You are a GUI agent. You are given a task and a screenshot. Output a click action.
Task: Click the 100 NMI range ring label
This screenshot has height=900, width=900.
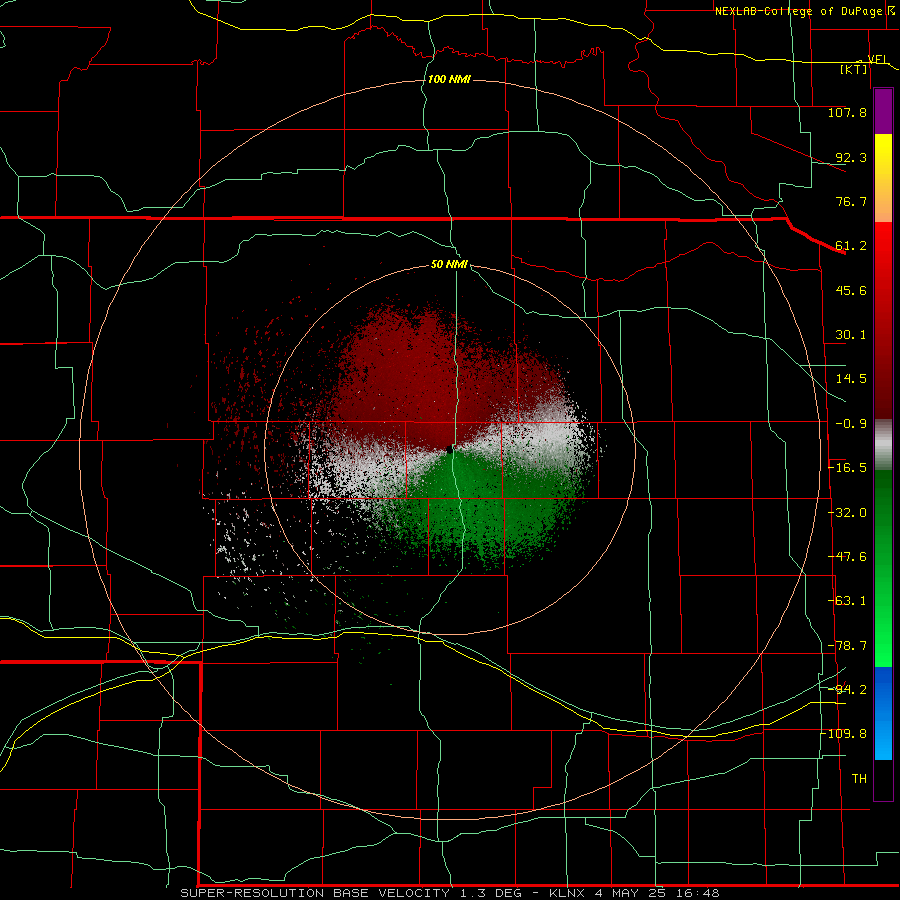(x=449, y=79)
